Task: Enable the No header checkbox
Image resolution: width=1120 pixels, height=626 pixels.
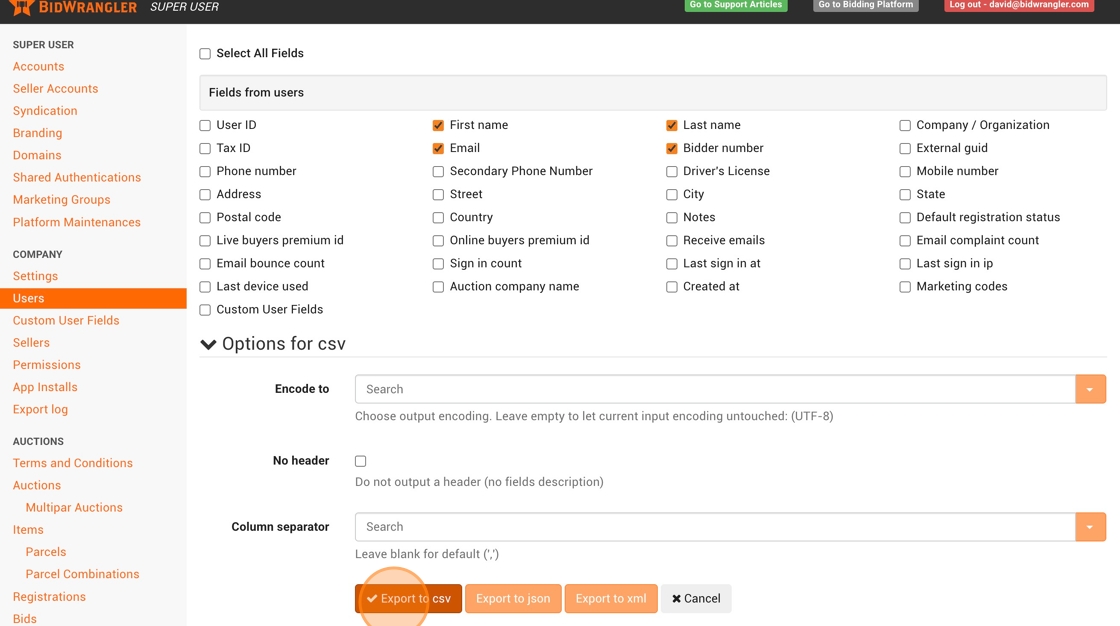Action: pyautogui.click(x=361, y=461)
